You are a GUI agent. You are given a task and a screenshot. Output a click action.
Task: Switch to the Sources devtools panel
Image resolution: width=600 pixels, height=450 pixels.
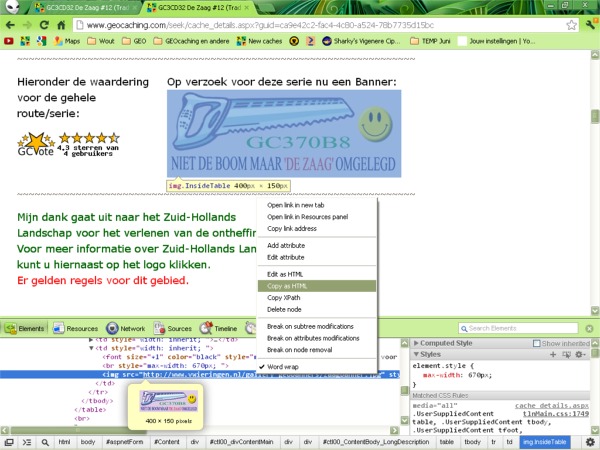coord(173,328)
